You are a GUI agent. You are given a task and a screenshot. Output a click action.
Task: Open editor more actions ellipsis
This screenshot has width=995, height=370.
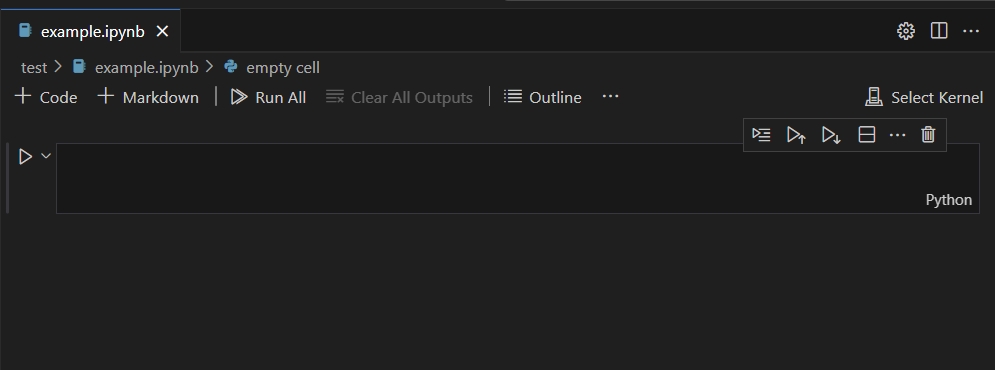(971, 31)
